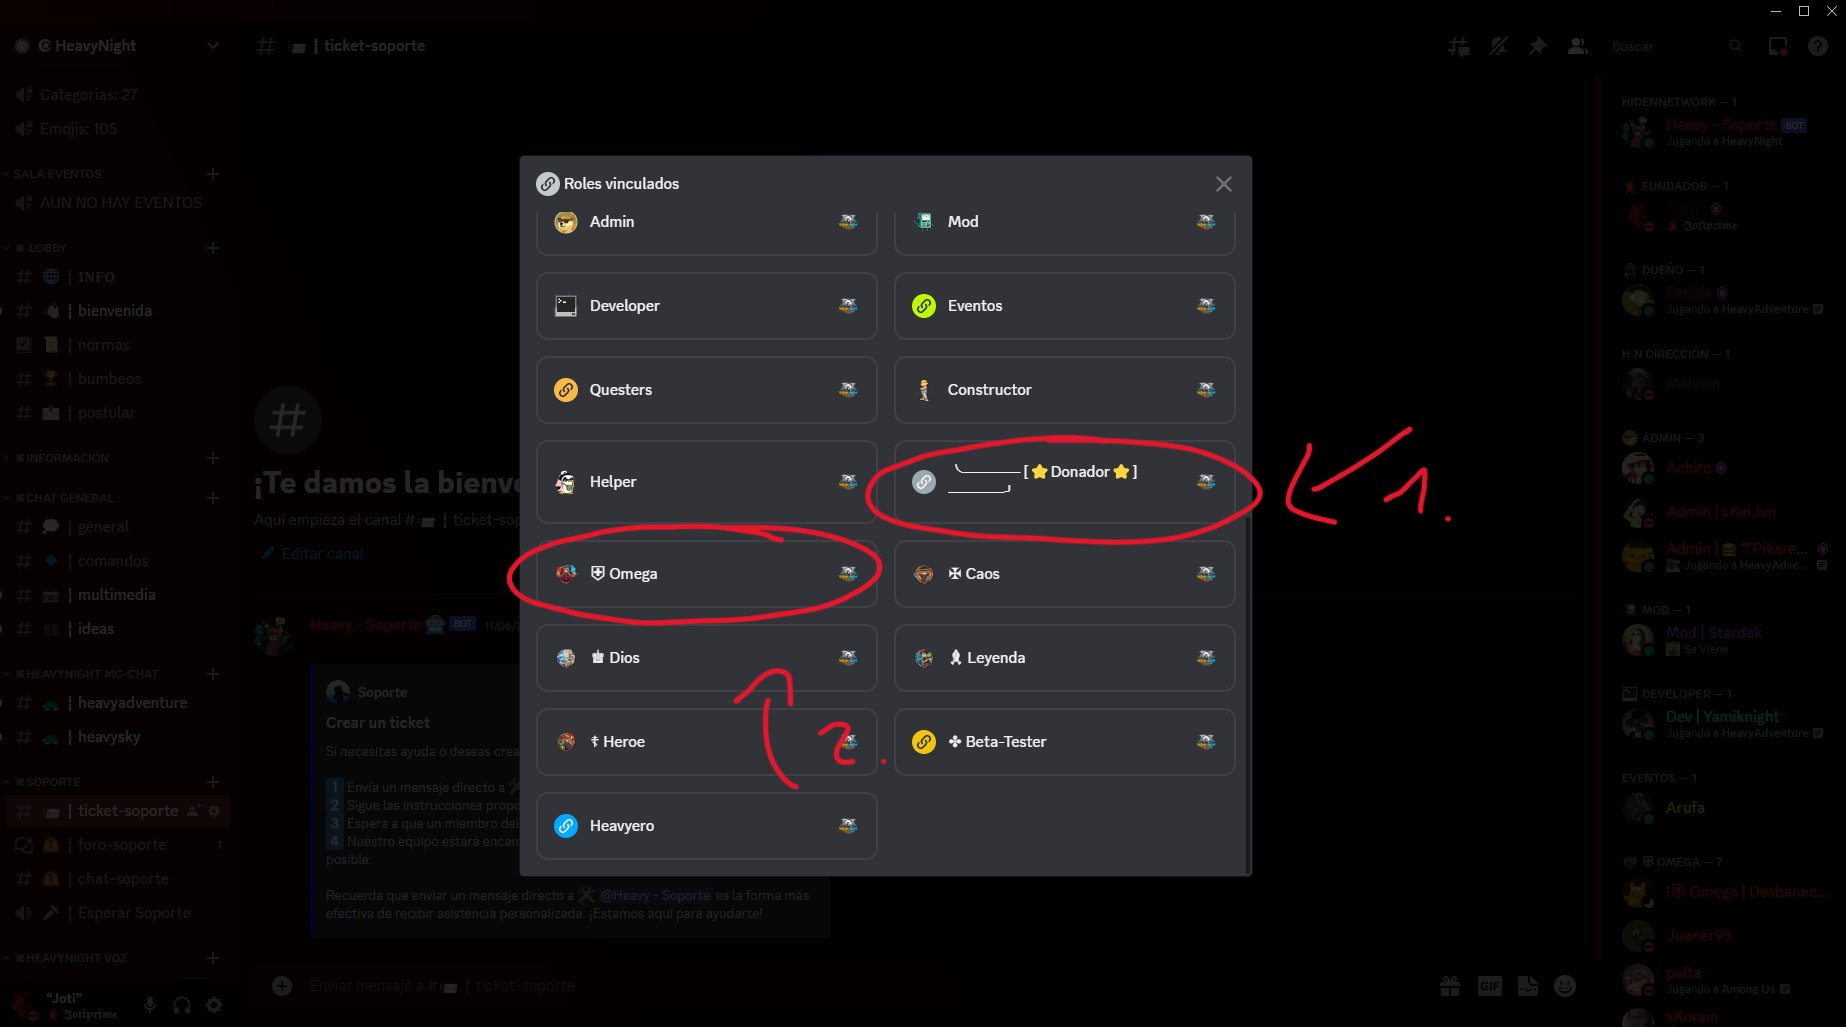
Task: Toggle the member list icon
Action: (x=1577, y=46)
